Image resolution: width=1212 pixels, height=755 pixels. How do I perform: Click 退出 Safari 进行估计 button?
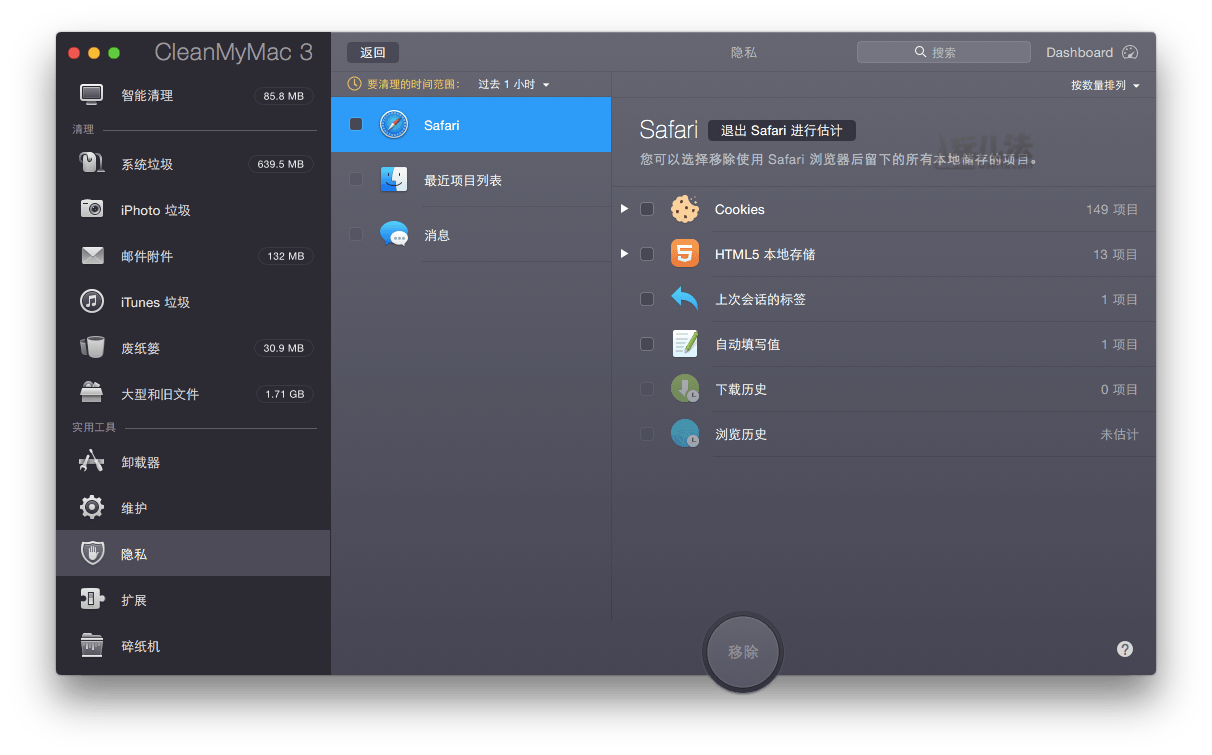782,130
